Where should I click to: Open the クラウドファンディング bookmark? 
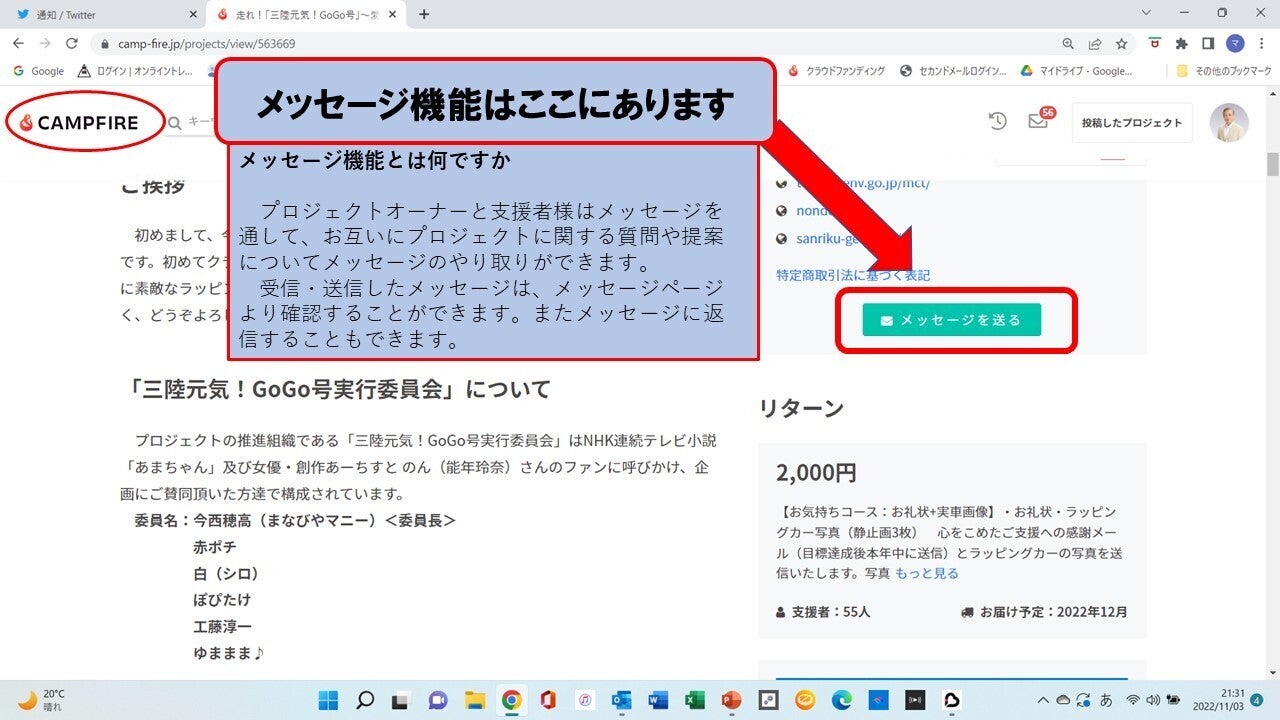click(x=836, y=71)
